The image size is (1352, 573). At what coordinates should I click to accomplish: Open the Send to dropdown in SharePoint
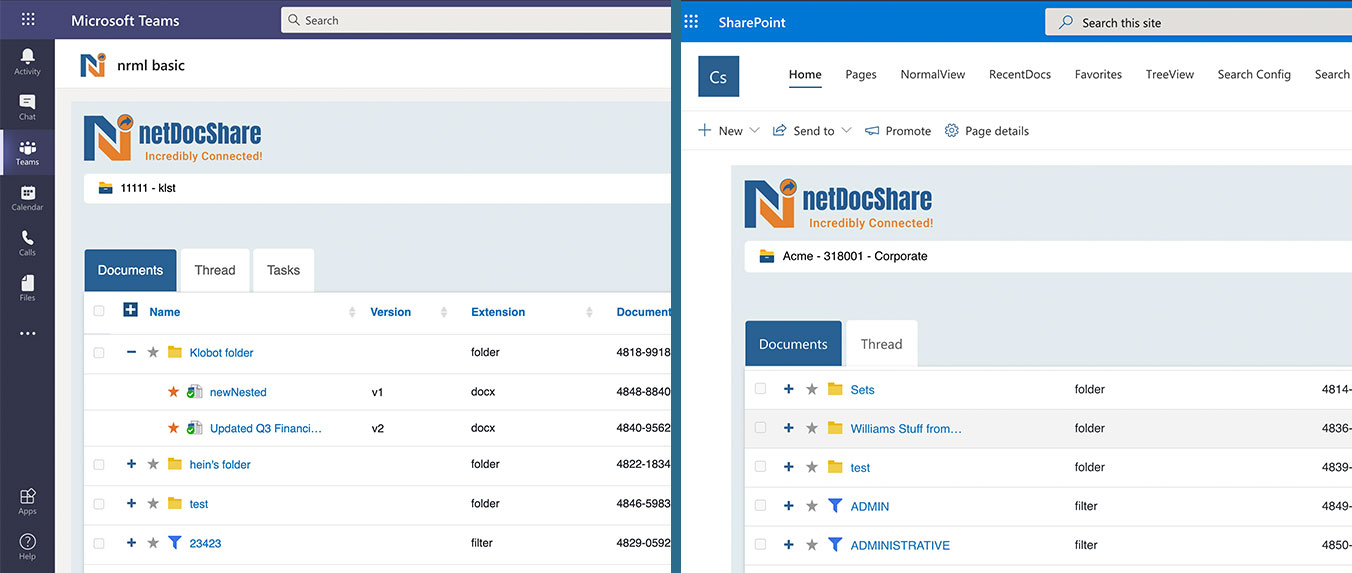click(x=812, y=131)
